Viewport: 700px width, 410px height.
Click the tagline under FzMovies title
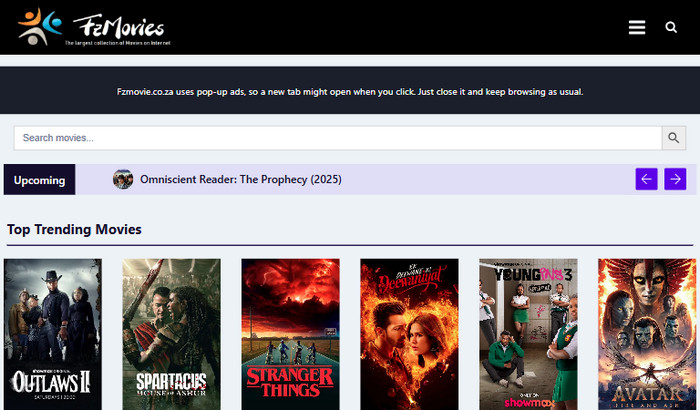tap(117, 43)
